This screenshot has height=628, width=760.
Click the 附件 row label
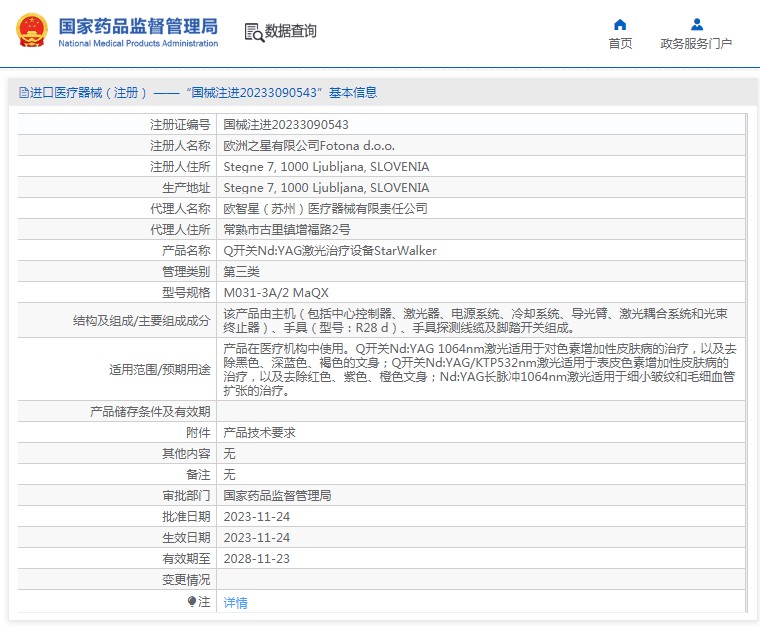[x=198, y=432]
